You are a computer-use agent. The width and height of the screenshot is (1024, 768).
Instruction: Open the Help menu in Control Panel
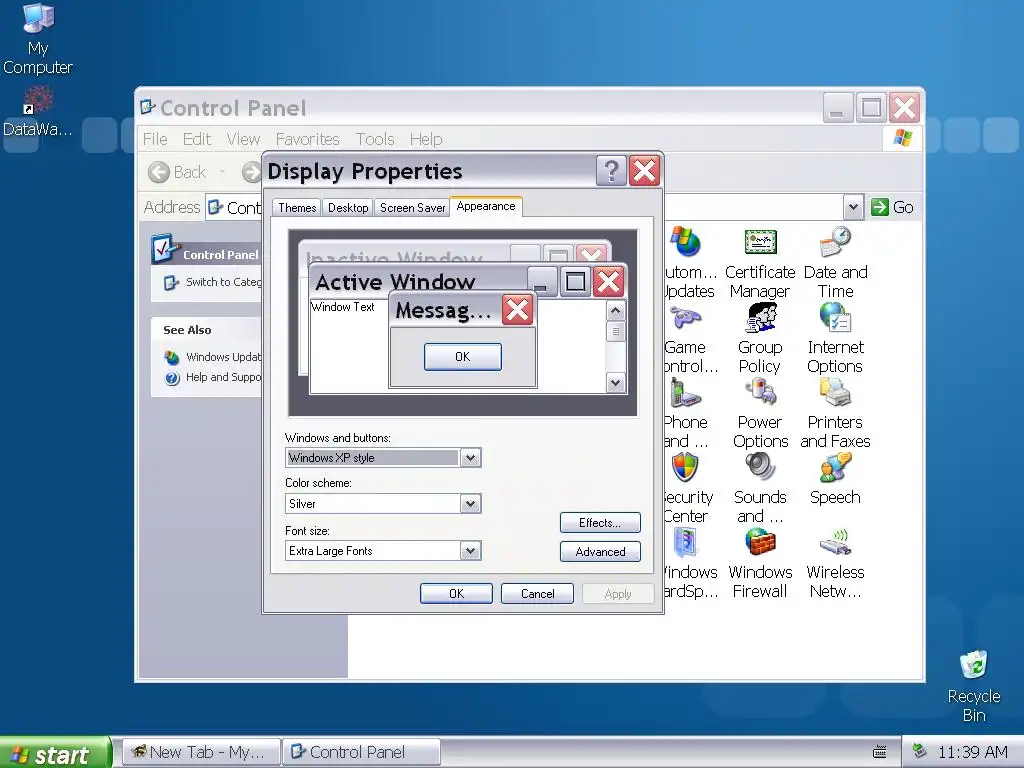[x=426, y=139]
